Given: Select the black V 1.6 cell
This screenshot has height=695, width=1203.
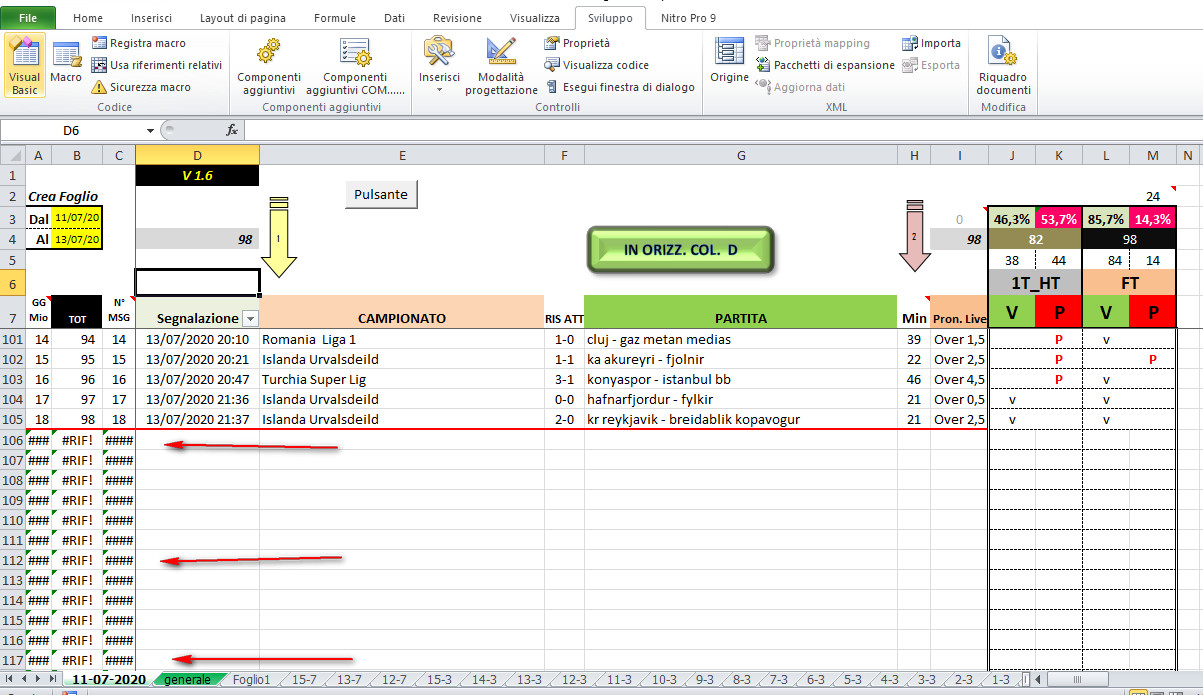Looking at the screenshot, I should coord(197,175).
